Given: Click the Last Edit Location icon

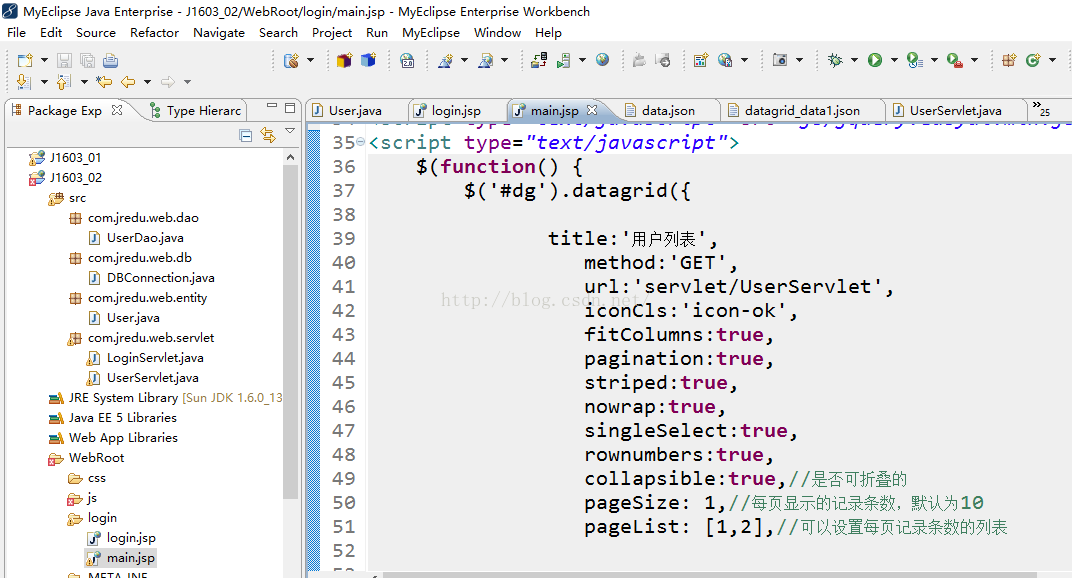Looking at the screenshot, I should pos(104,82).
